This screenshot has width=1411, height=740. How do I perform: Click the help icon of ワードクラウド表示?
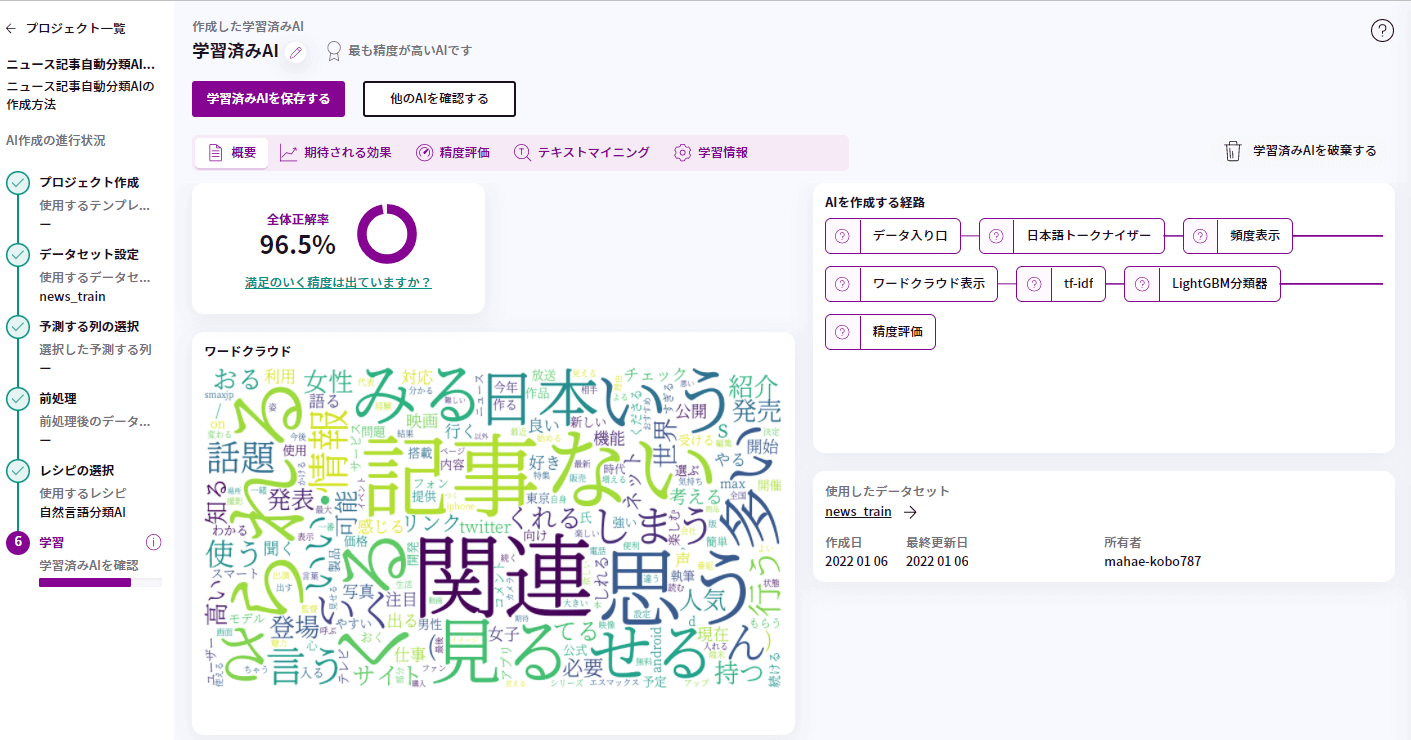[842, 284]
